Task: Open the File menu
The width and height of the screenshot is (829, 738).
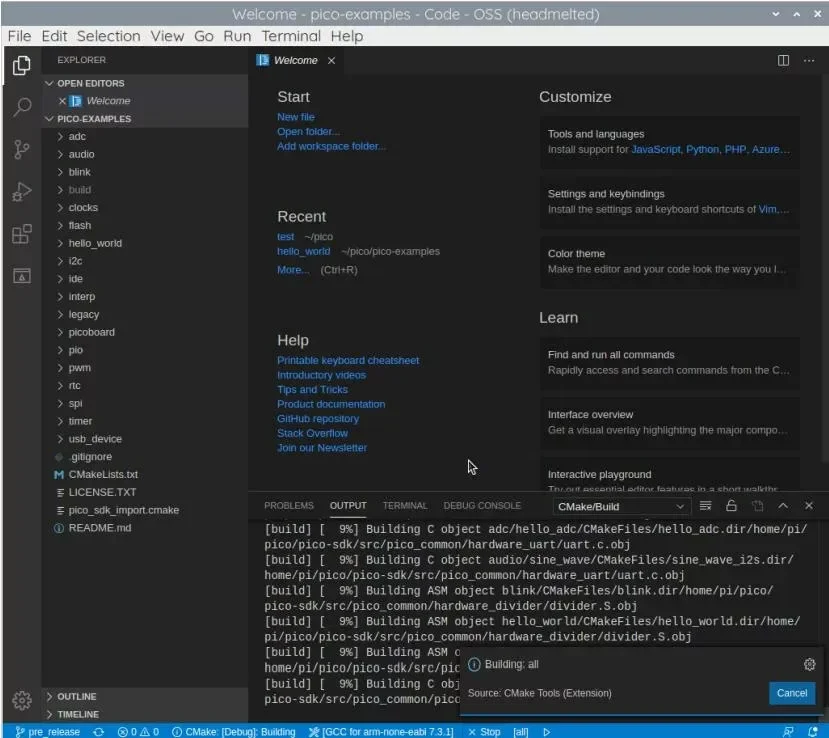Action: pyautogui.click(x=19, y=36)
